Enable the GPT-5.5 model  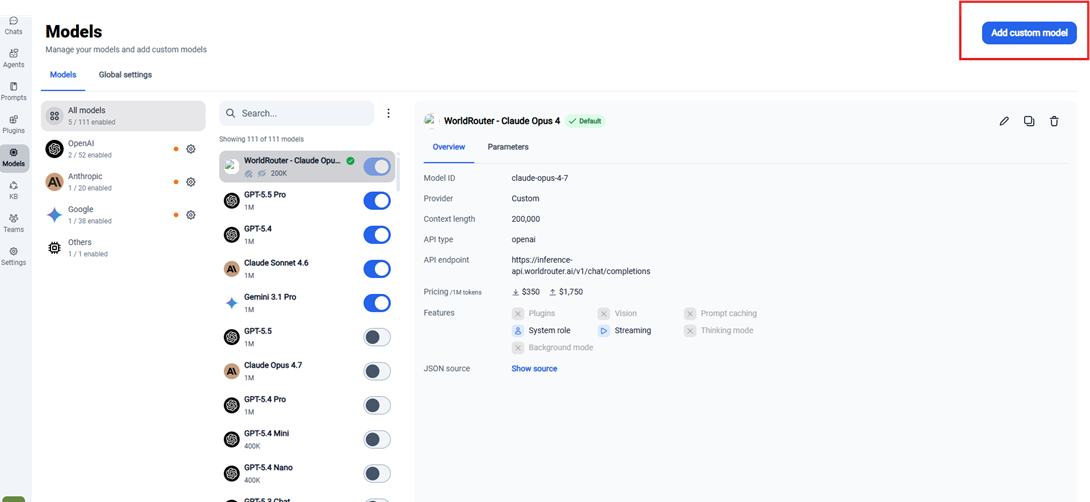click(377, 337)
